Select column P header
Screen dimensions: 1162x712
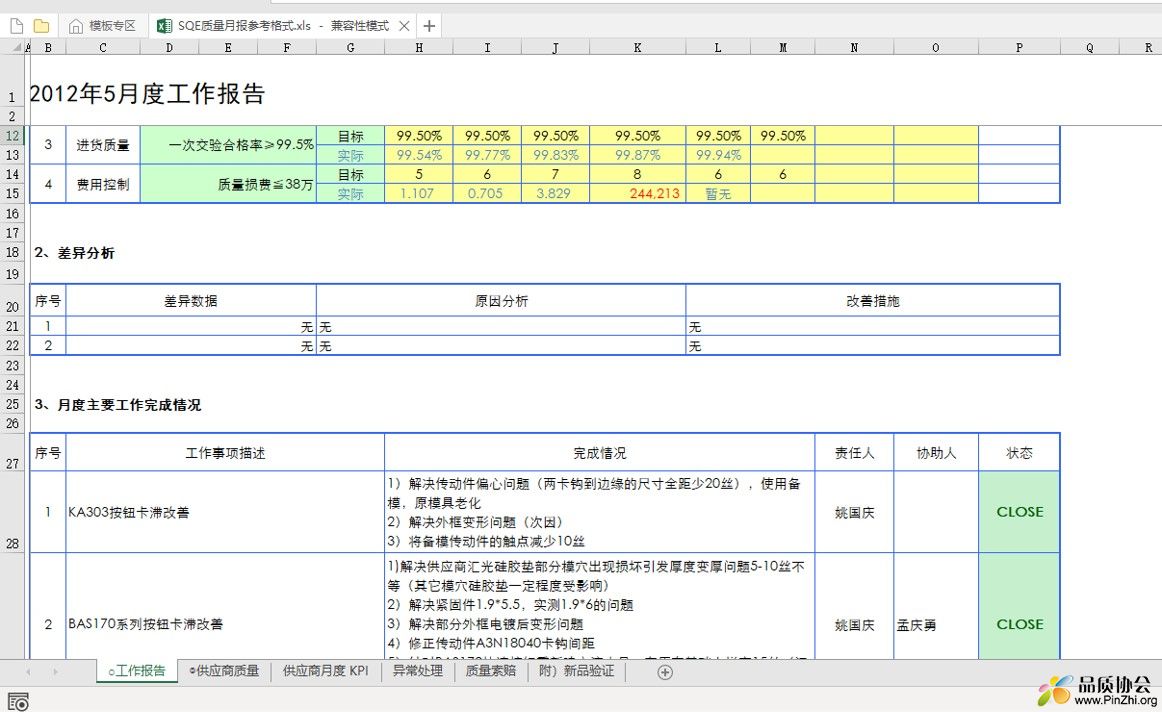click(1019, 47)
